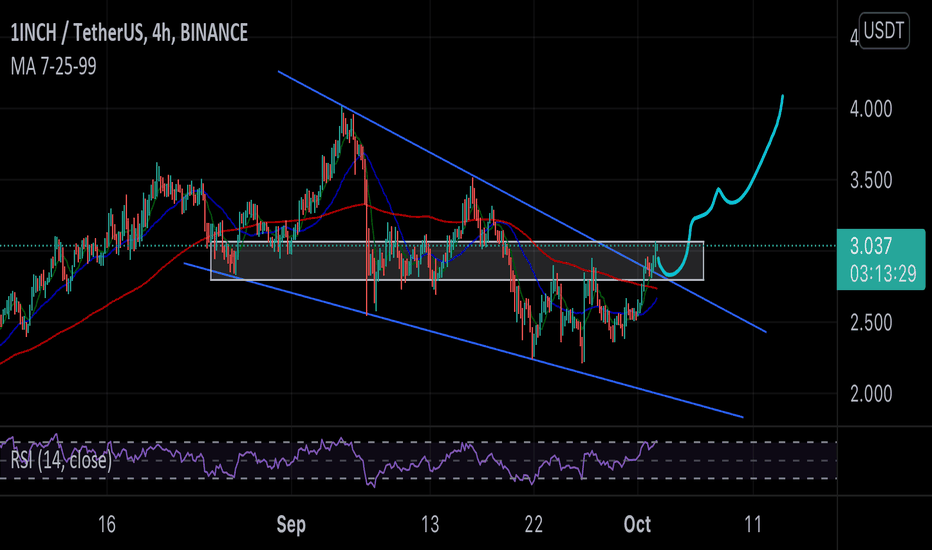This screenshot has width=932, height=550.
Task: Click the 16 date label on time axis
Action: 106,524
